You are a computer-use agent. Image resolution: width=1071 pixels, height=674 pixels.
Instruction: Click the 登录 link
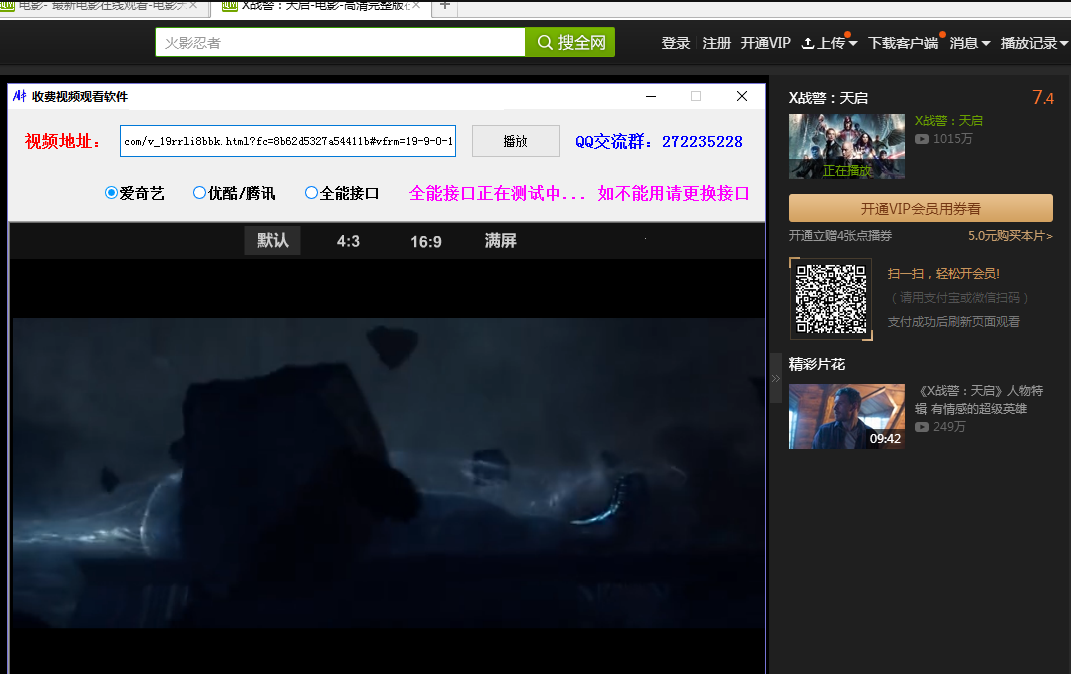(x=676, y=43)
